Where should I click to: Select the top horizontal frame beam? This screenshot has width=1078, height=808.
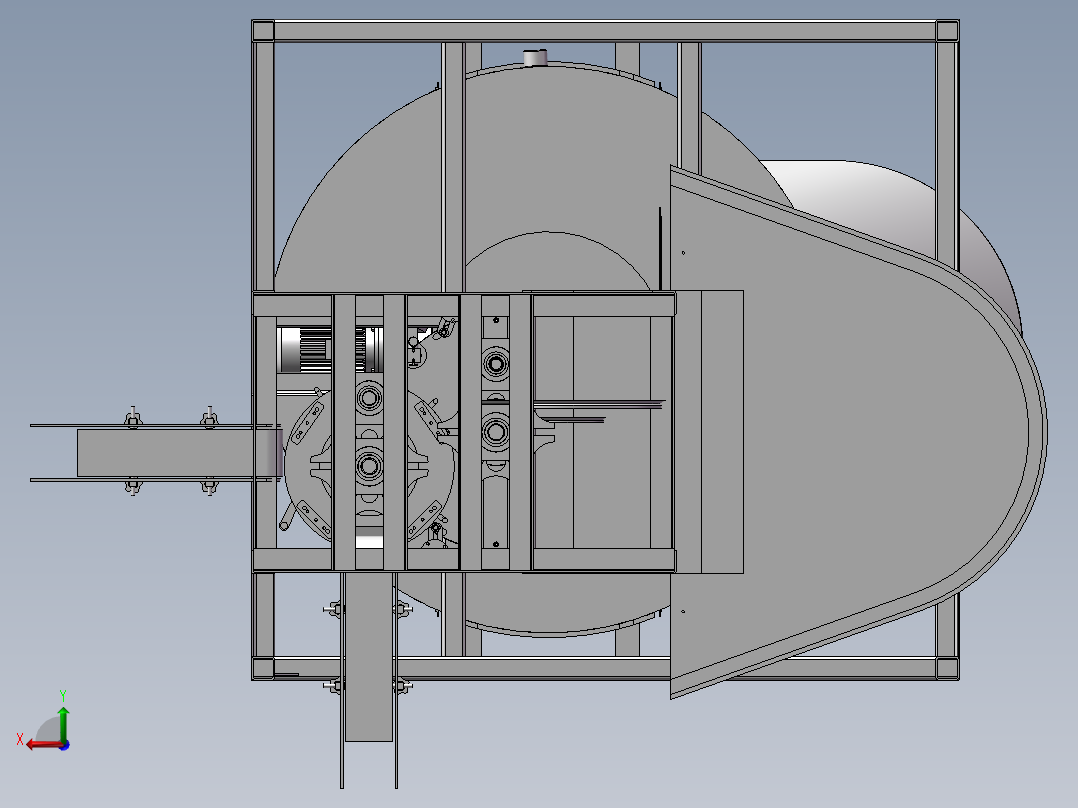pos(605,31)
